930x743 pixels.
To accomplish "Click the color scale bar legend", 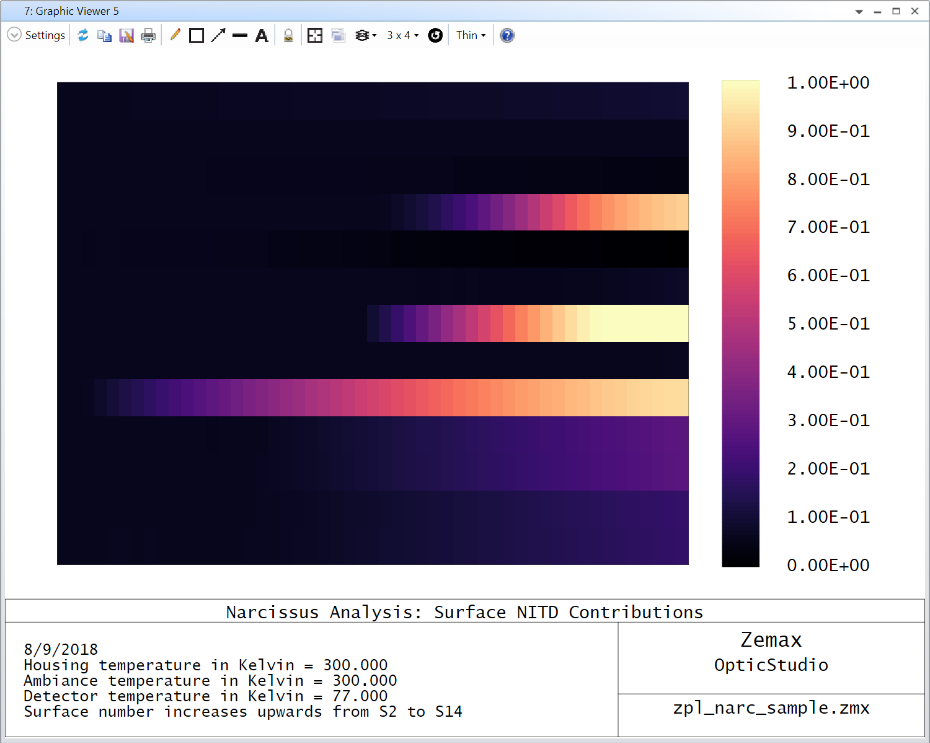I will point(740,323).
